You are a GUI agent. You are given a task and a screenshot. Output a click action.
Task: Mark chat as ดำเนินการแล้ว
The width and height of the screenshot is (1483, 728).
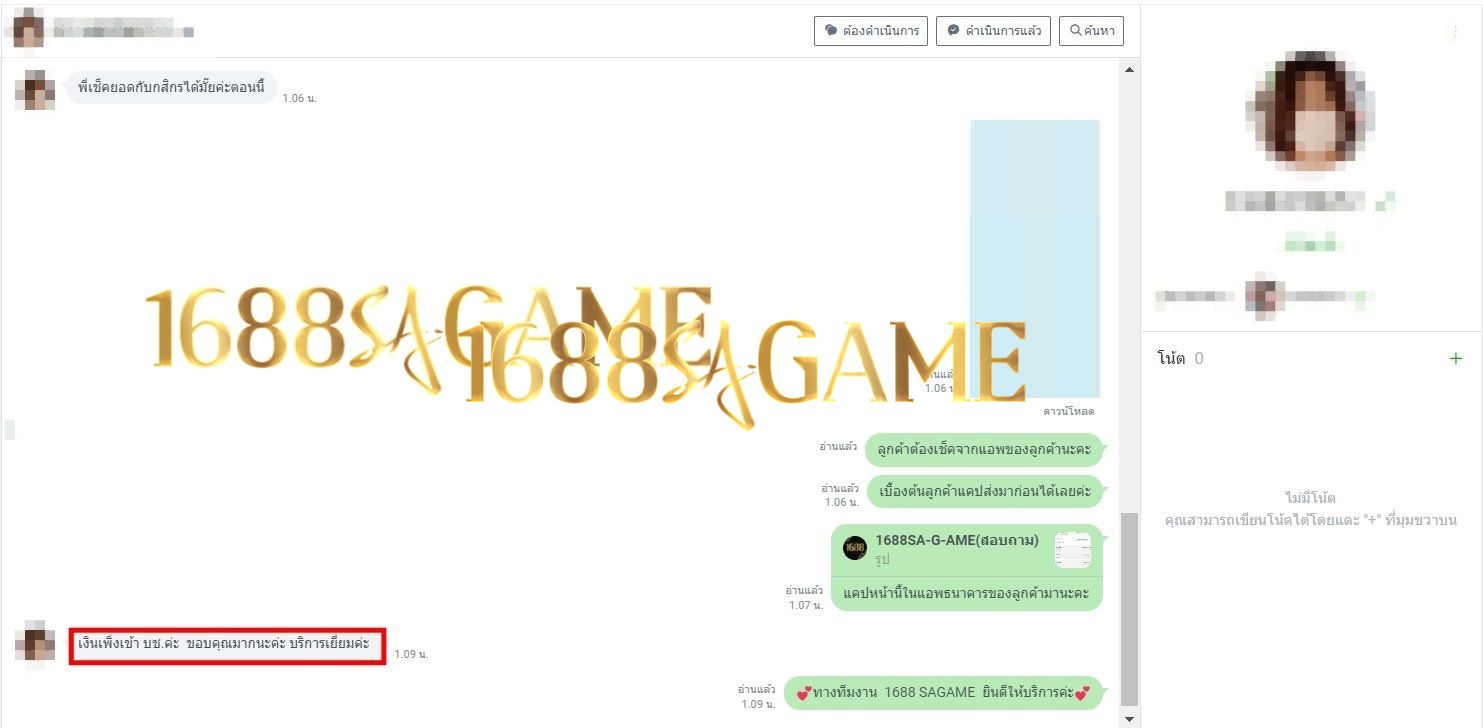tap(994, 31)
